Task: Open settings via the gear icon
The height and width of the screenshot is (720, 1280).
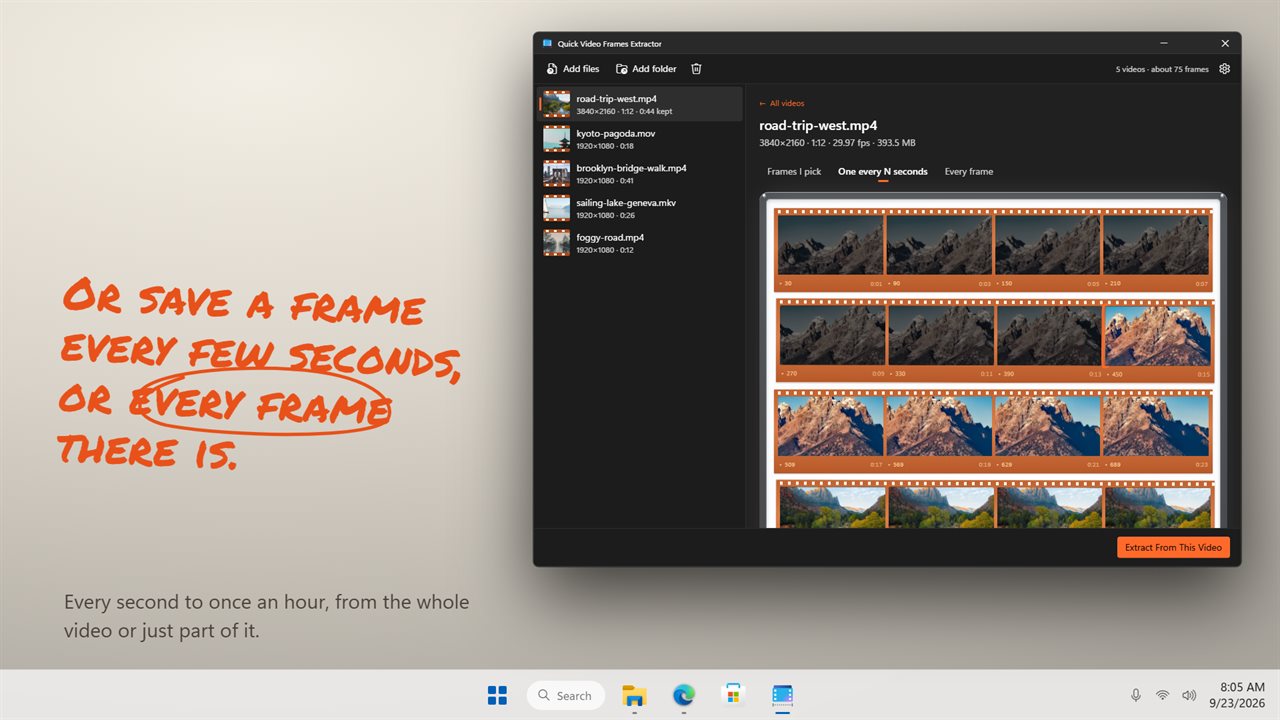Action: coord(1225,69)
